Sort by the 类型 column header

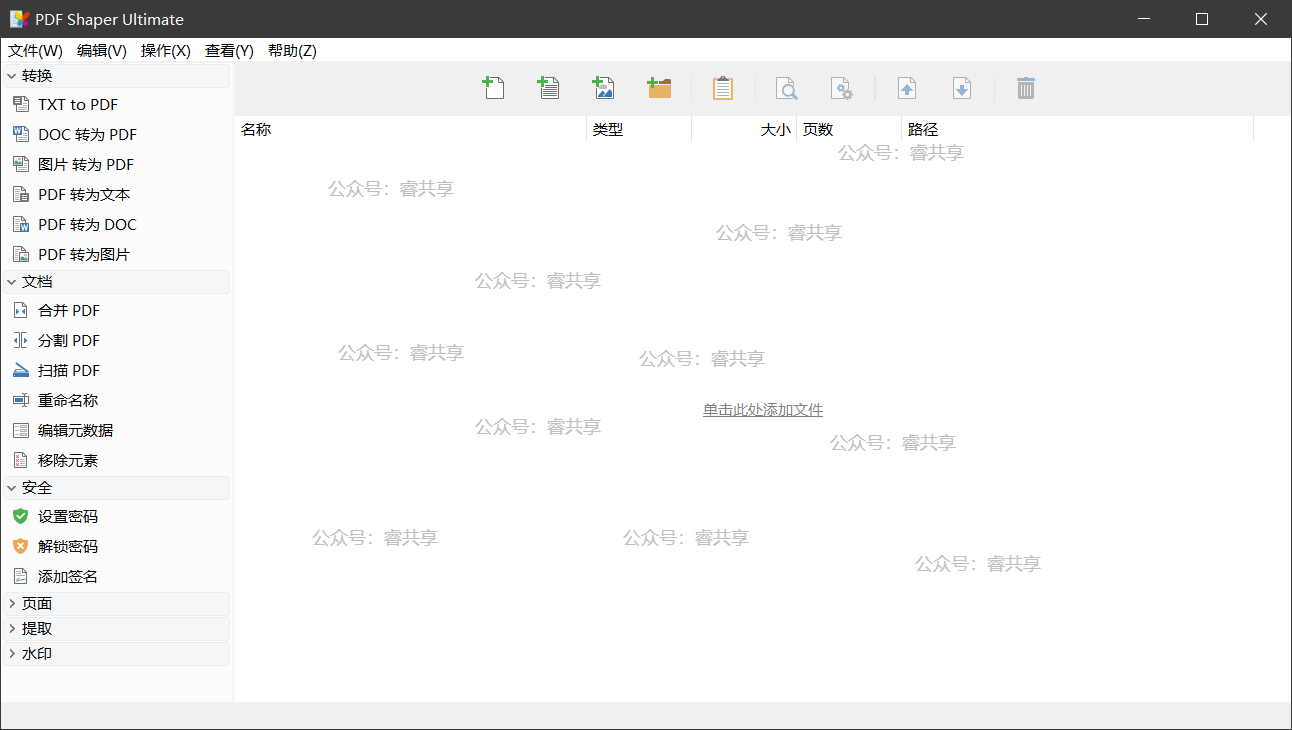[639, 130]
